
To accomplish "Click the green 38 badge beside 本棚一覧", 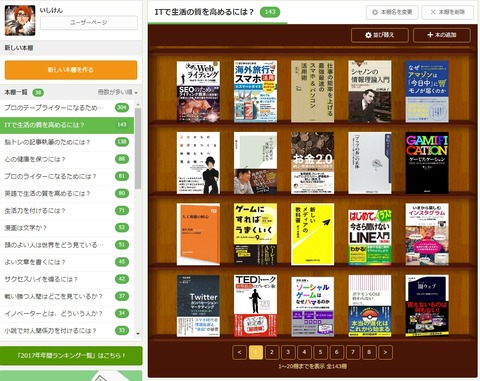I will point(38,92).
